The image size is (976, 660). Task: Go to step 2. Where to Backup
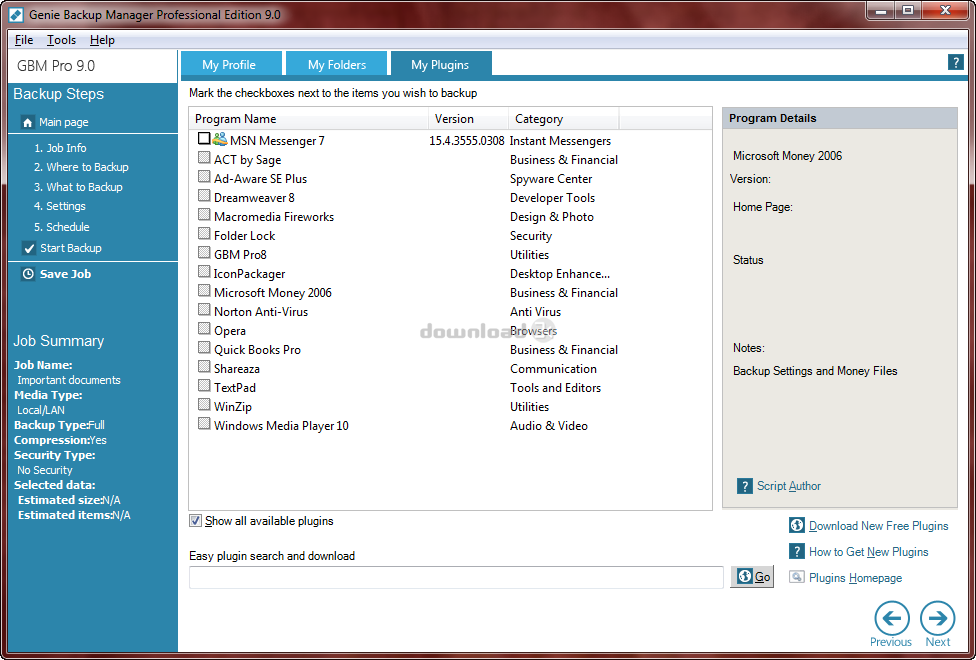coord(82,167)
